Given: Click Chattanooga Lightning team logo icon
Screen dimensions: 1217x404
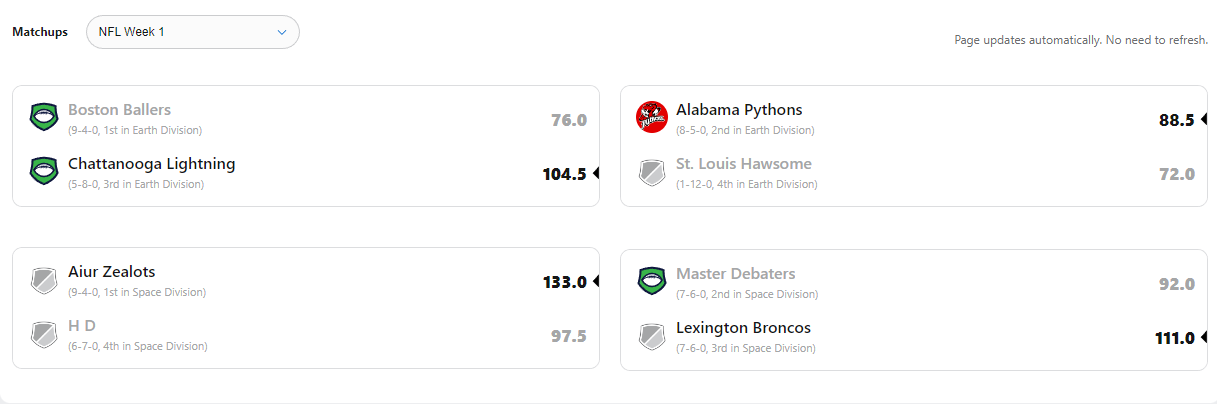Looking at the screenshot, I should click(x=43, y=172).
